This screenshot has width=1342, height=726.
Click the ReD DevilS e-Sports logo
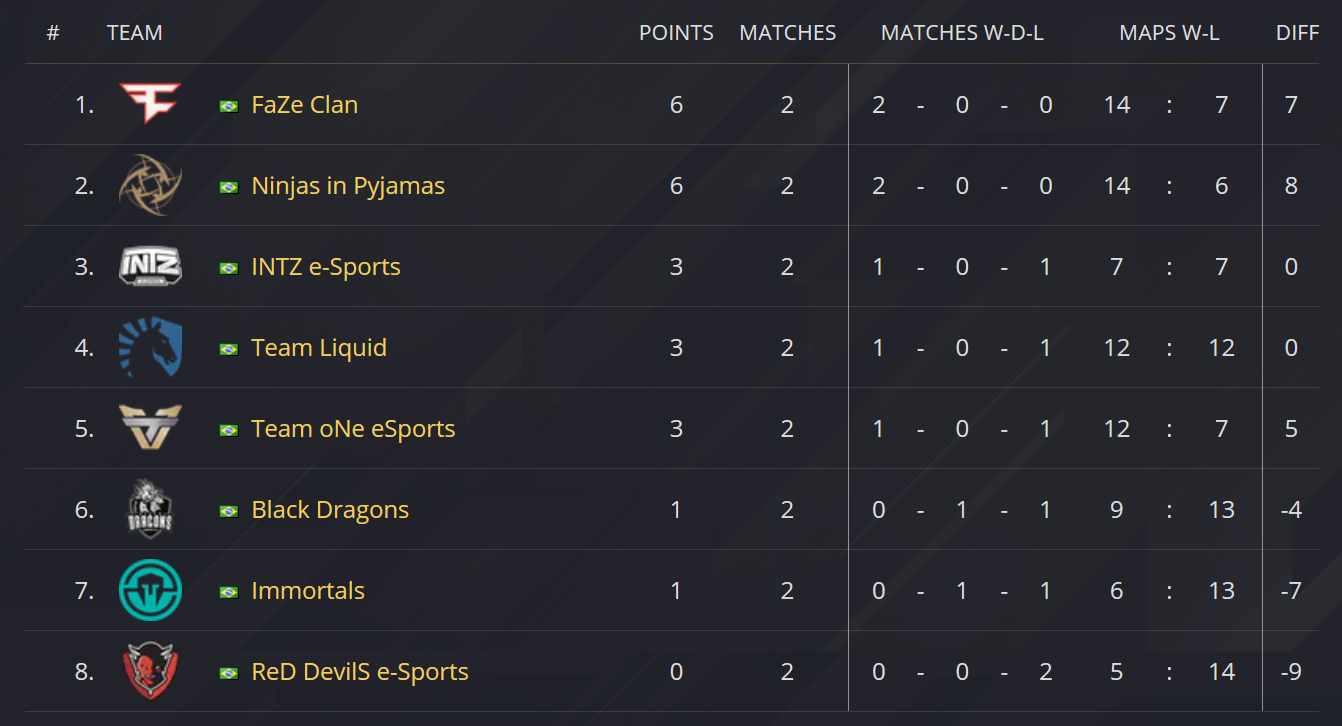coord(150,671)
